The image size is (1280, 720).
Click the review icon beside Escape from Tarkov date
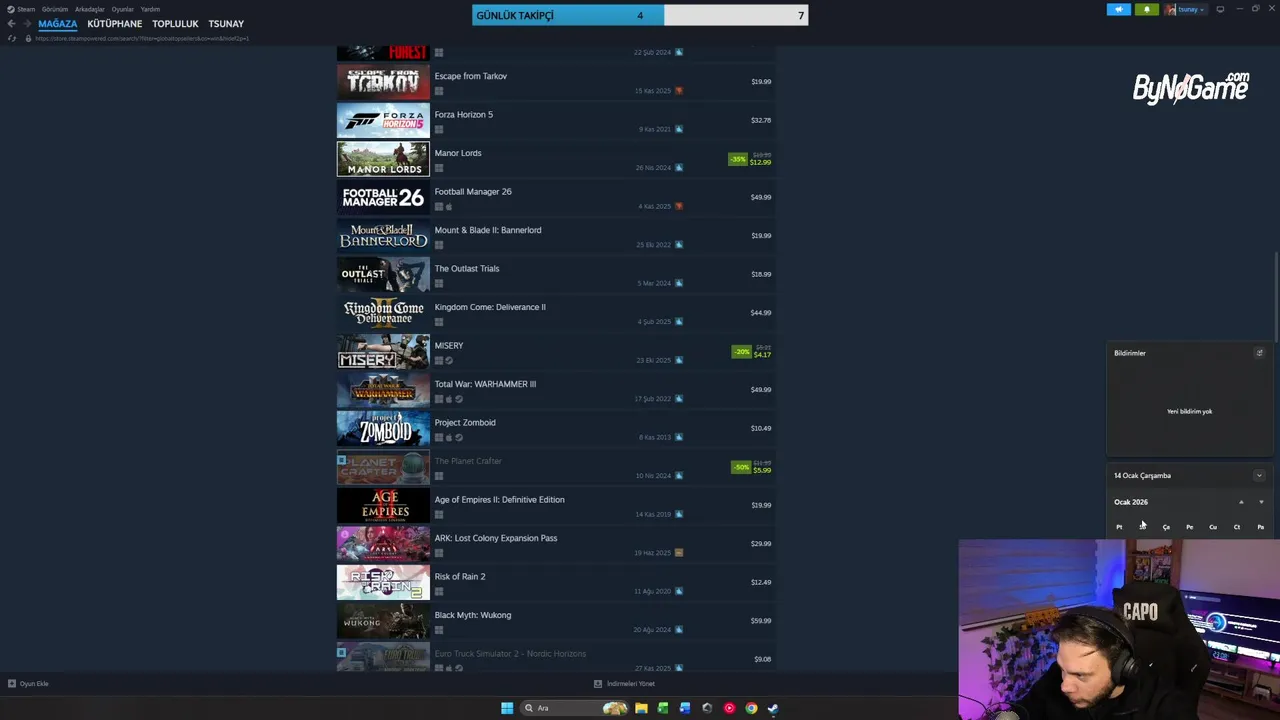coord(679,91)
